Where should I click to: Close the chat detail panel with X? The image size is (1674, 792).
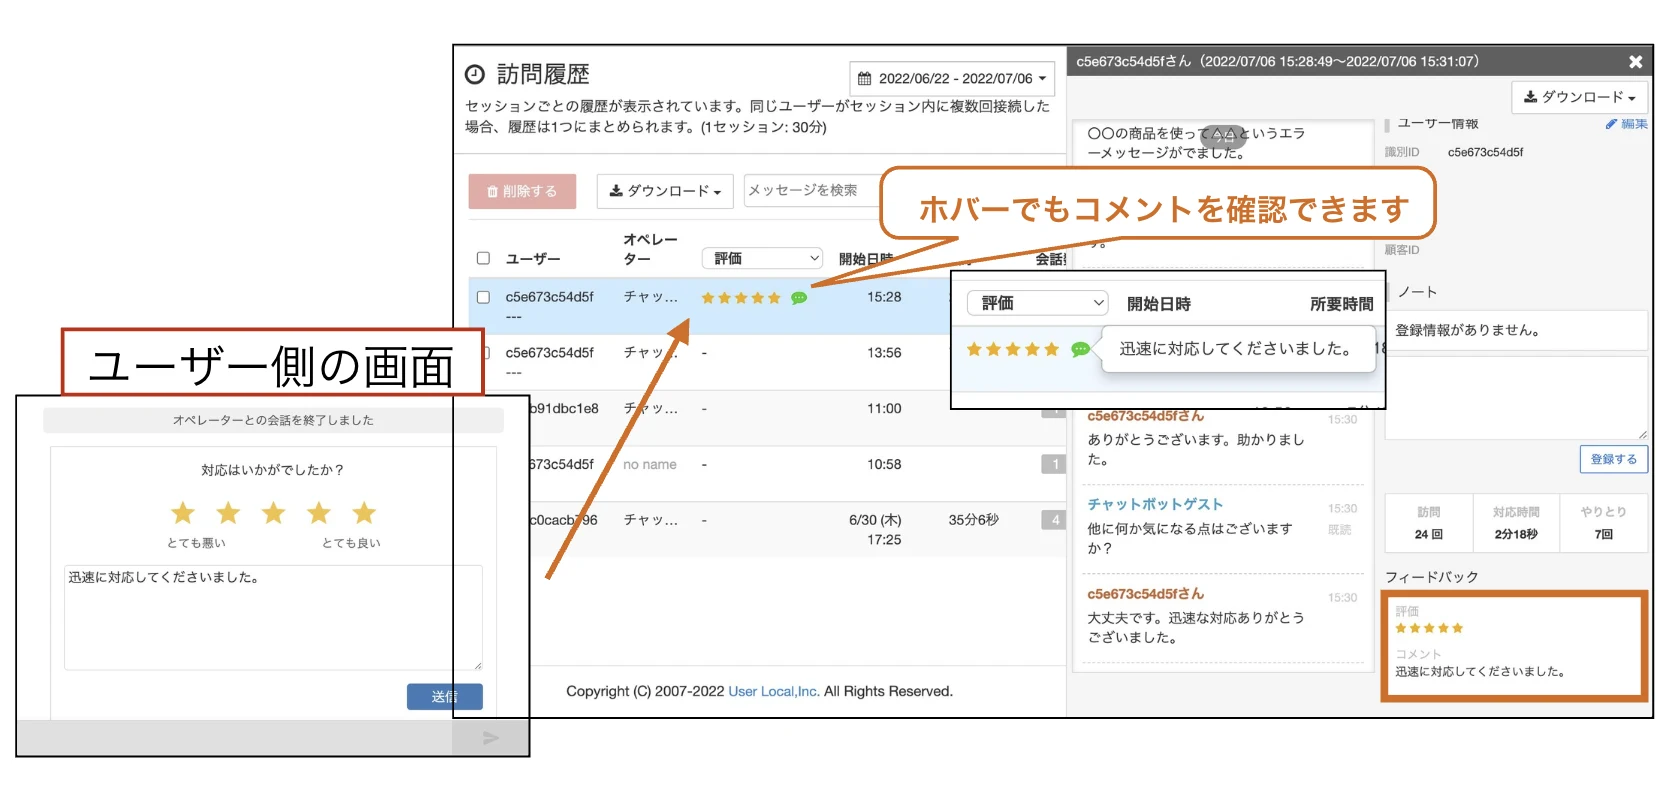point(1636,62)
